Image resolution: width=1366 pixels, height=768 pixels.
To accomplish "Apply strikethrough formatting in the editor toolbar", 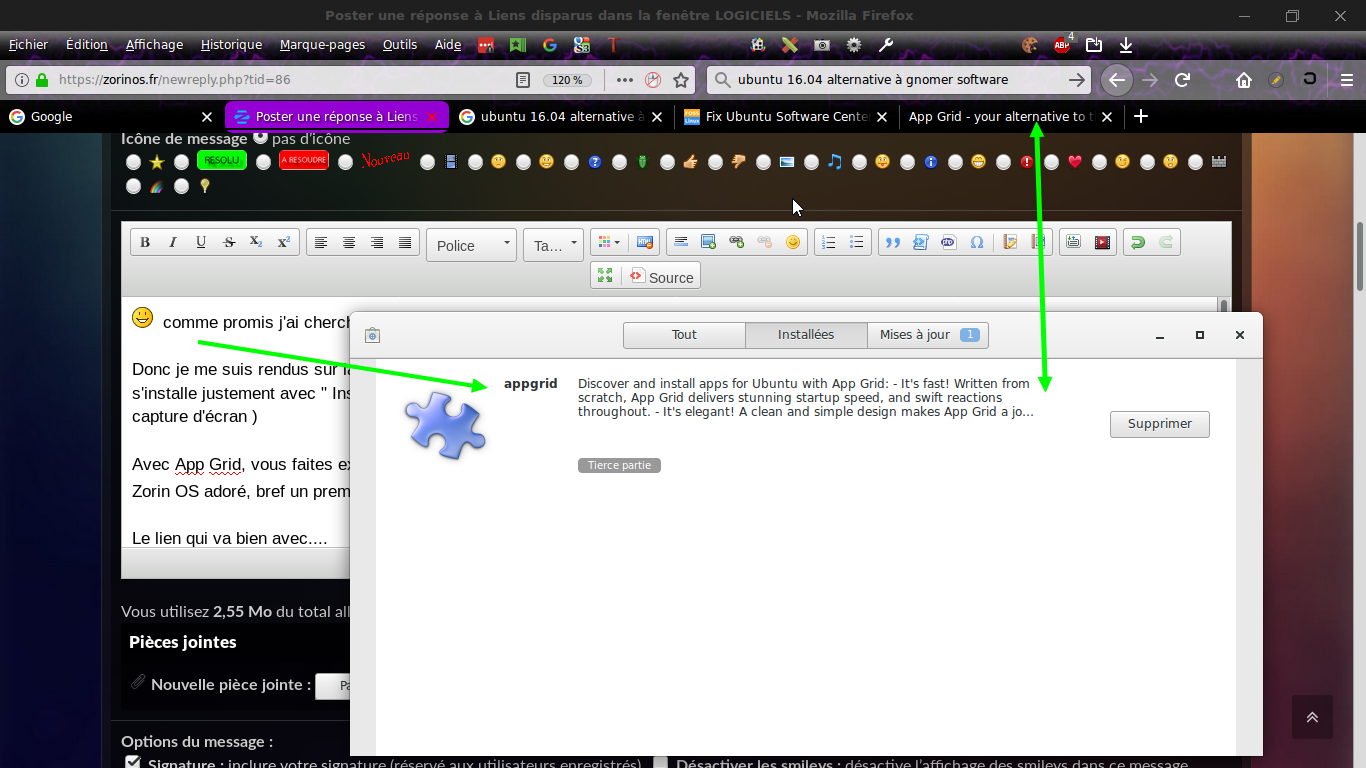I will 229,243.
